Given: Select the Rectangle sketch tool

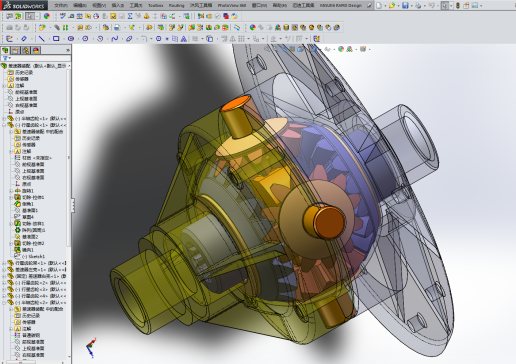Looking at the screenshot, I should [x=56, y=39].
